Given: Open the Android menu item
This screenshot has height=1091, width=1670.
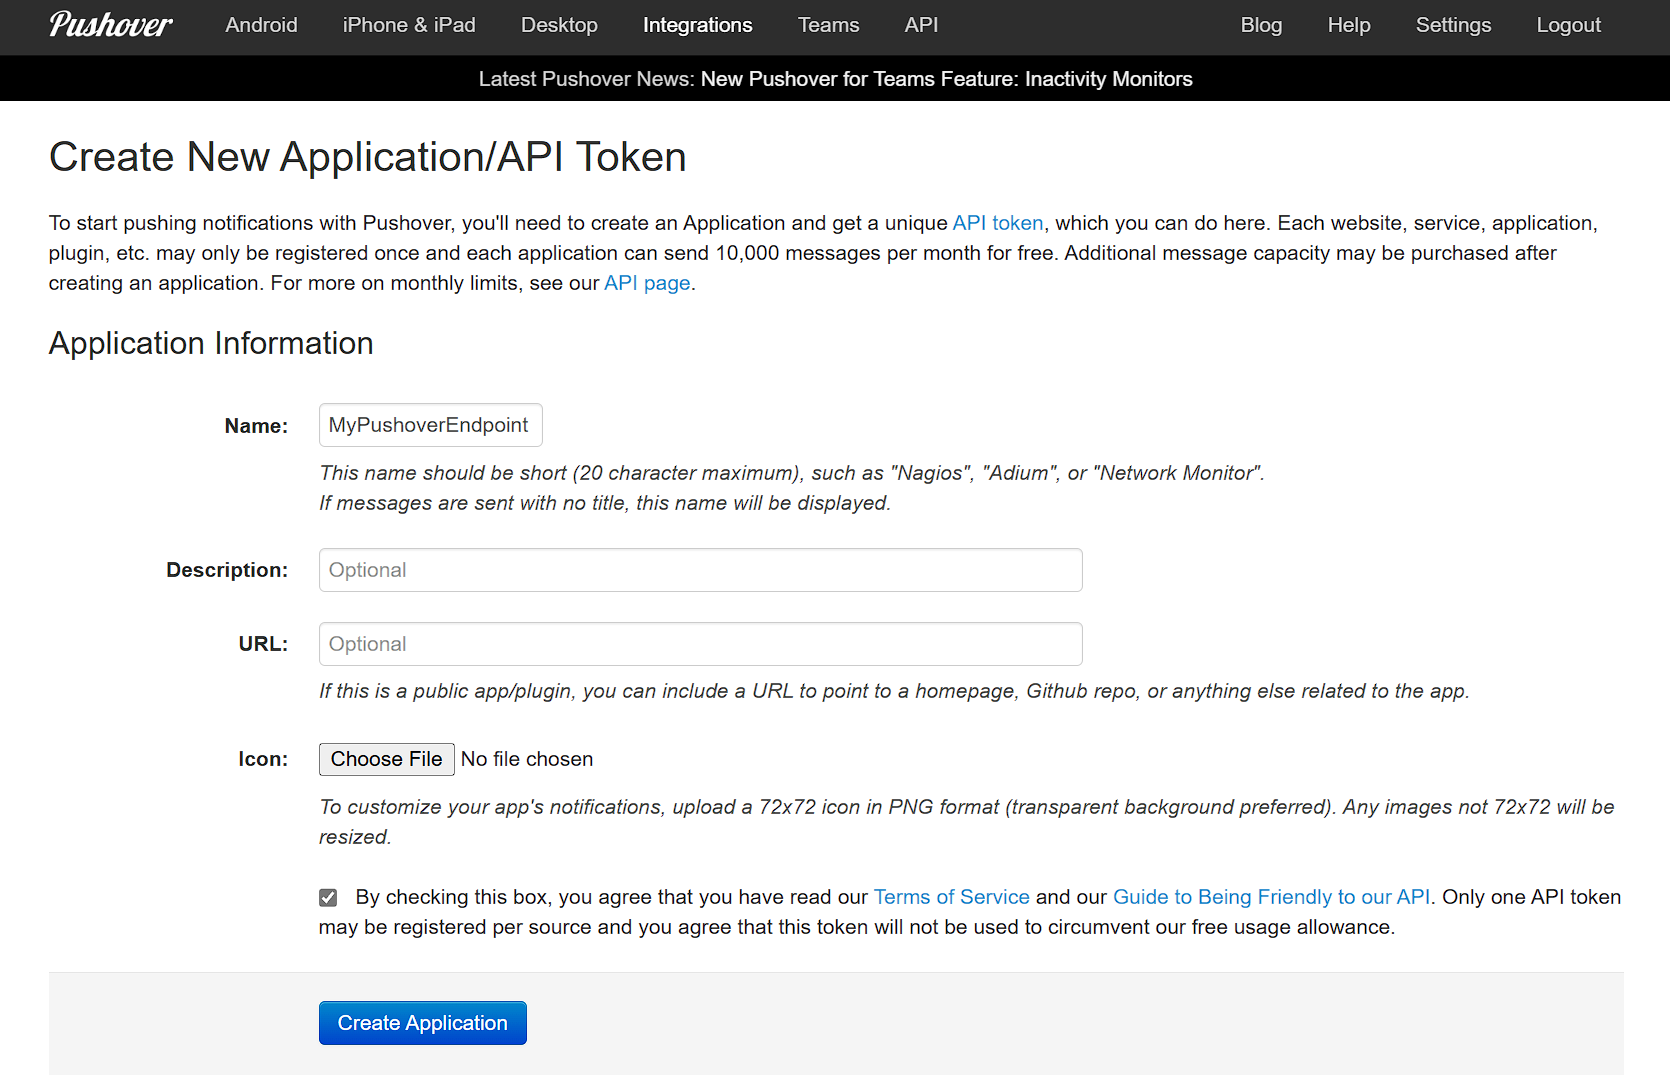Looking at the screenshot, I should (x=261, y=25).
